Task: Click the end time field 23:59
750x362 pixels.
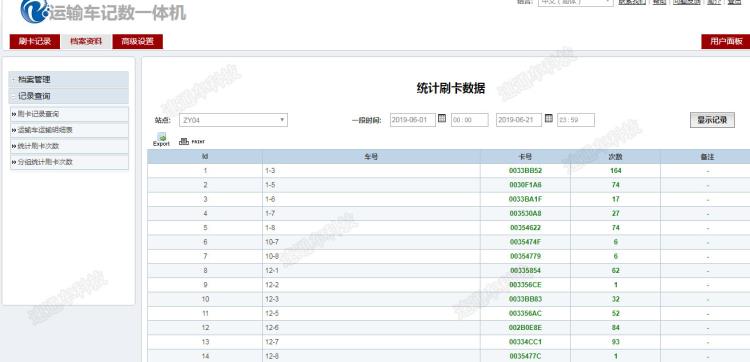Action: (576, 120)
